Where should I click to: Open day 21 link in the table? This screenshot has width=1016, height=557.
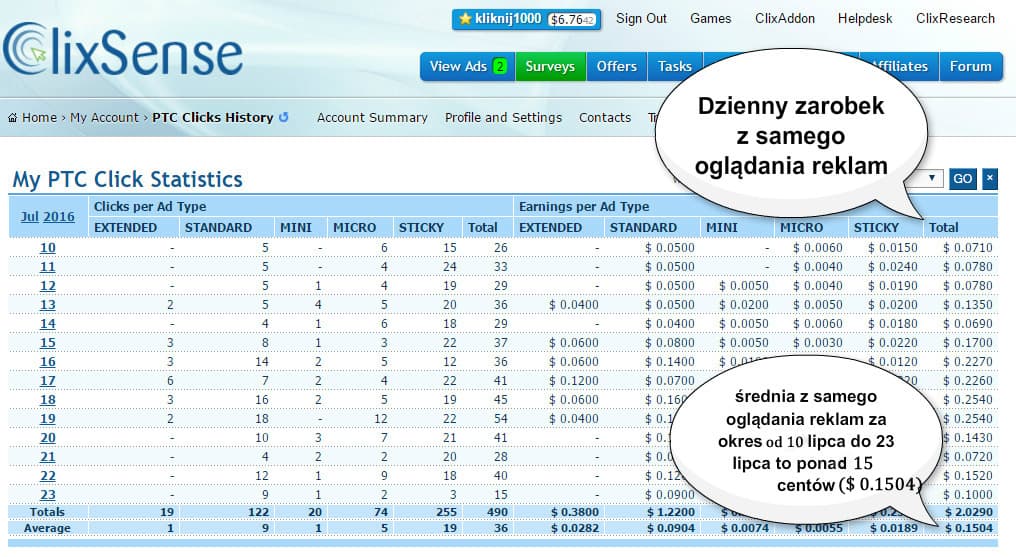point(48,457)
